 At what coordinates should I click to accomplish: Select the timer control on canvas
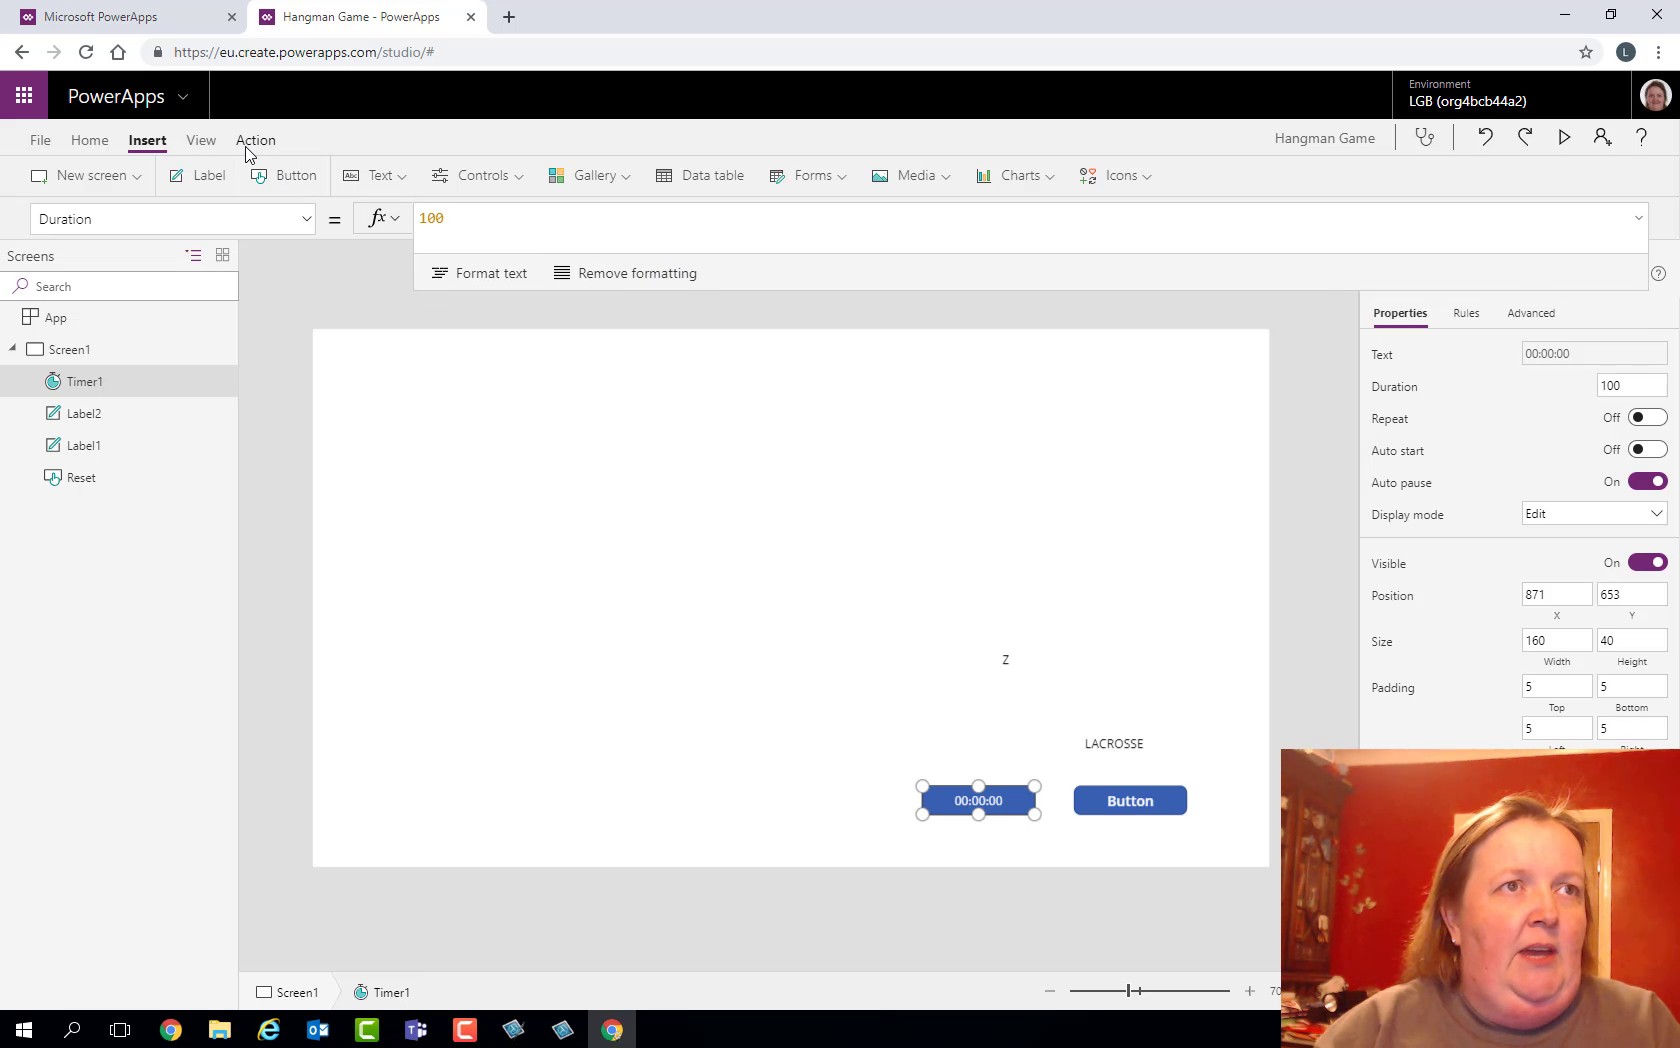pos(978,801)
